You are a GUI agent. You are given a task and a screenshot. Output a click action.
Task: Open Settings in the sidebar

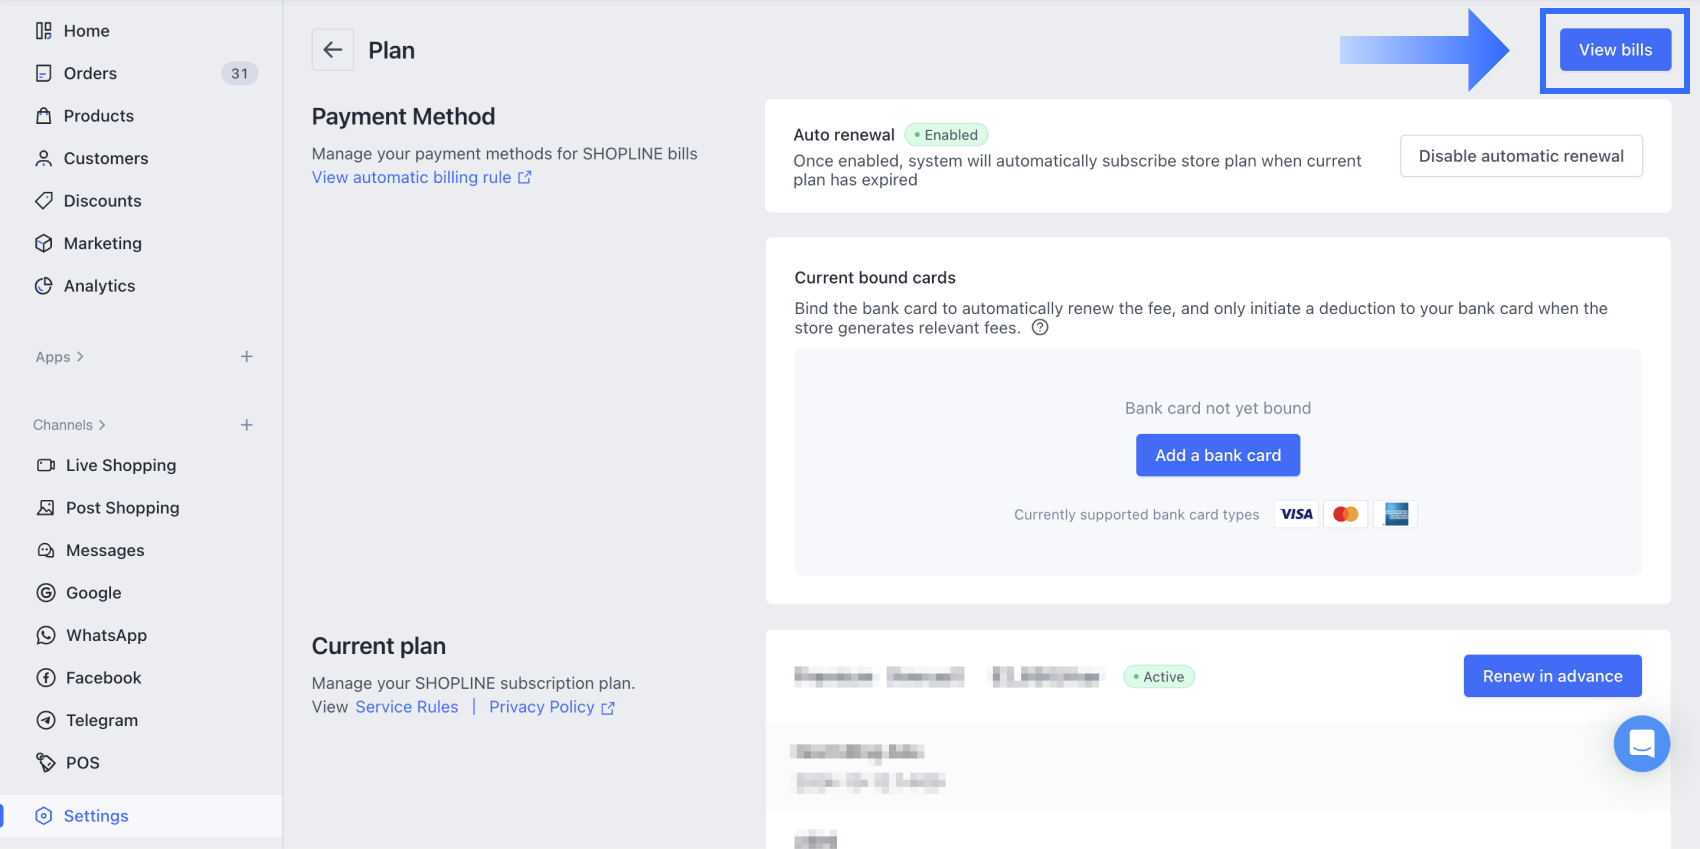(96, 816)
